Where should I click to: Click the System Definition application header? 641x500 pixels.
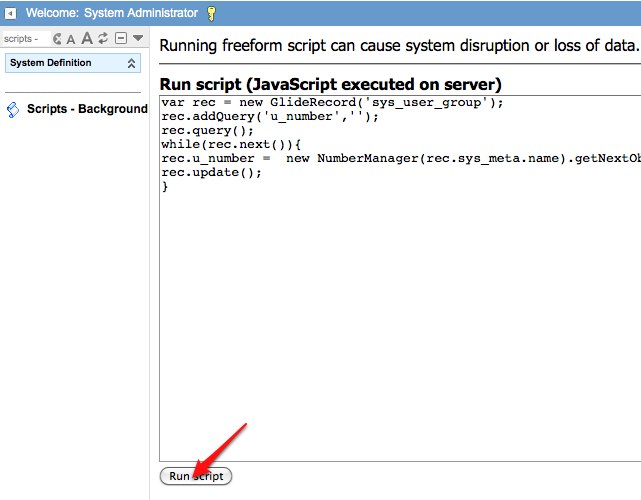[x=51, y=63]
